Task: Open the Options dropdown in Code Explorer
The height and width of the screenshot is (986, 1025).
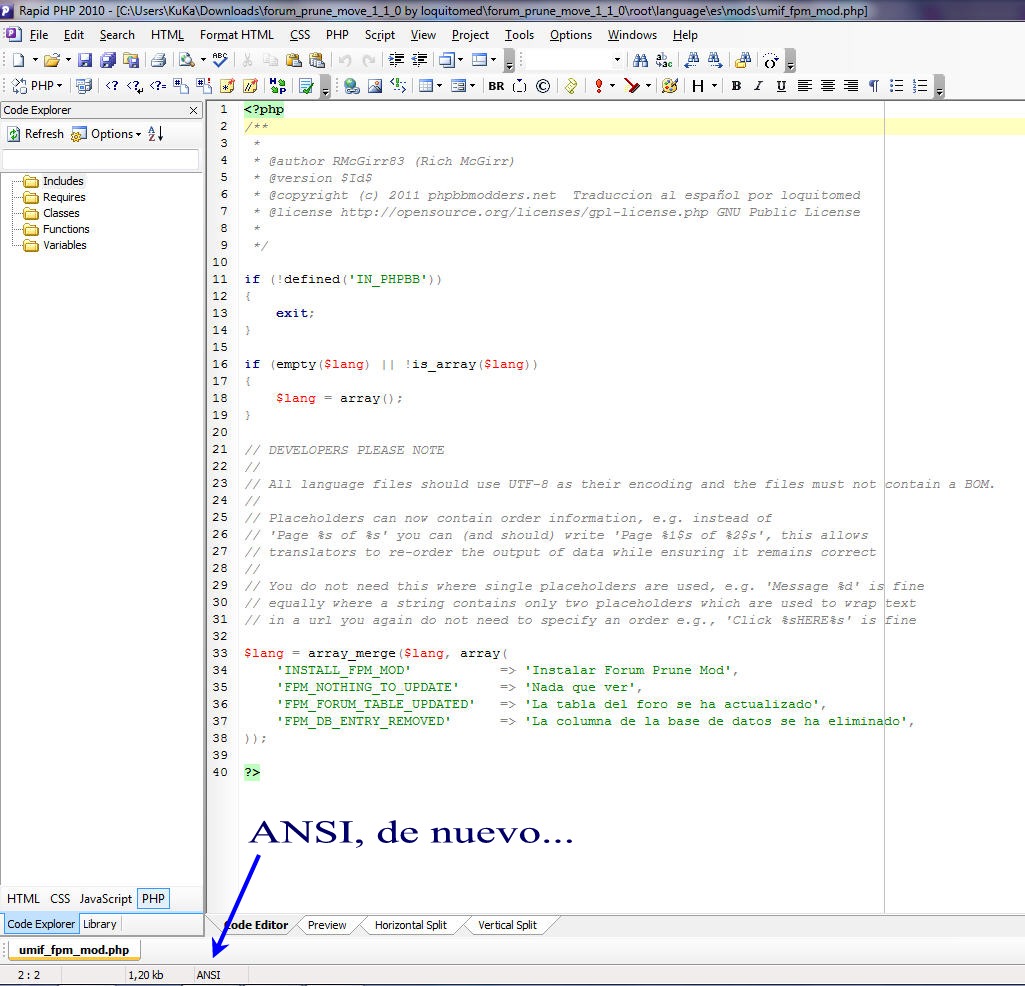Action: (x=107, y=134)
